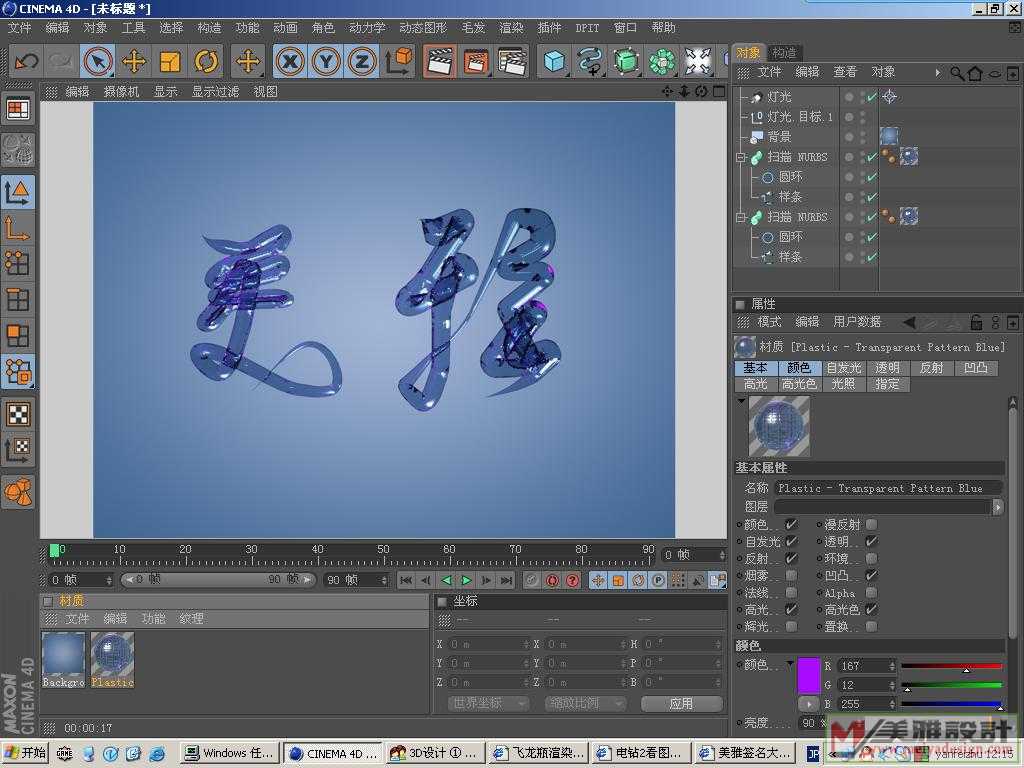Open the 渲染 (Render) menu
This screenshot has height=768, width=1024.
point(511,28)
